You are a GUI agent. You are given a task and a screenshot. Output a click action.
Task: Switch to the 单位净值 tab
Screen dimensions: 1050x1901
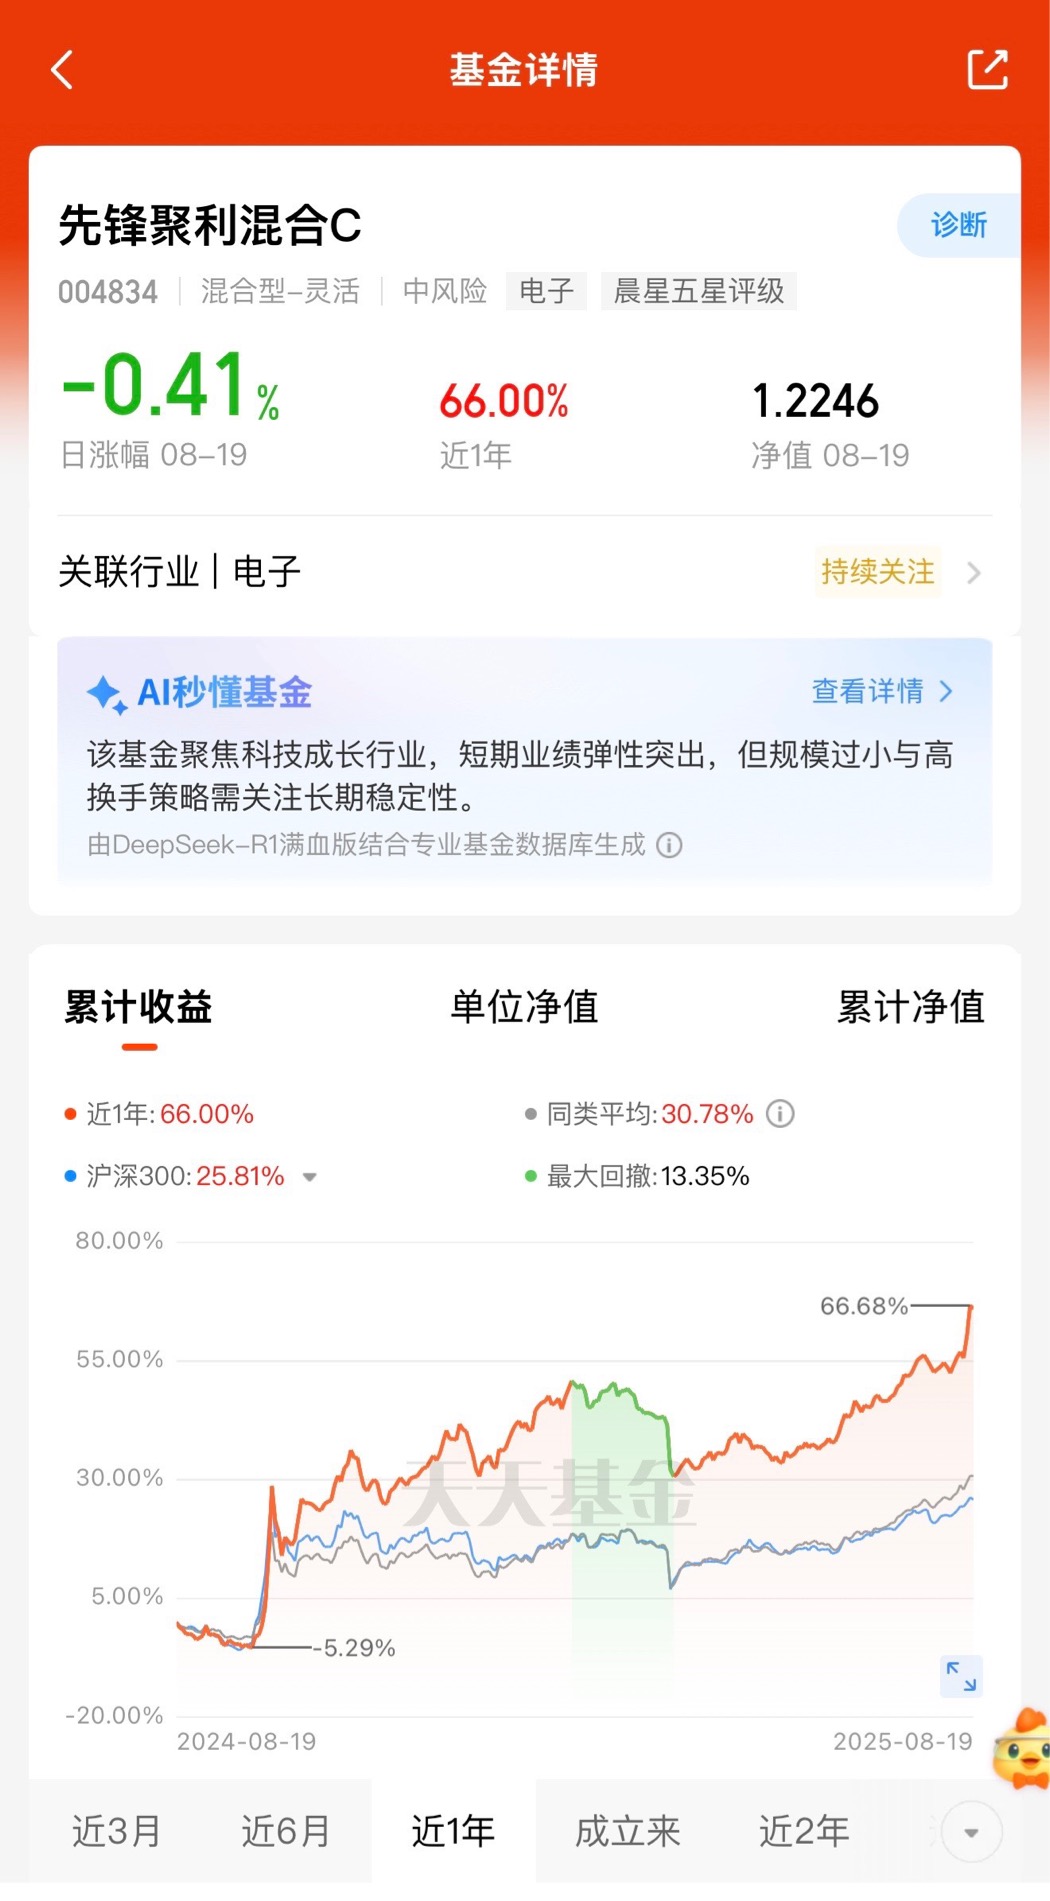(525, 1006)
